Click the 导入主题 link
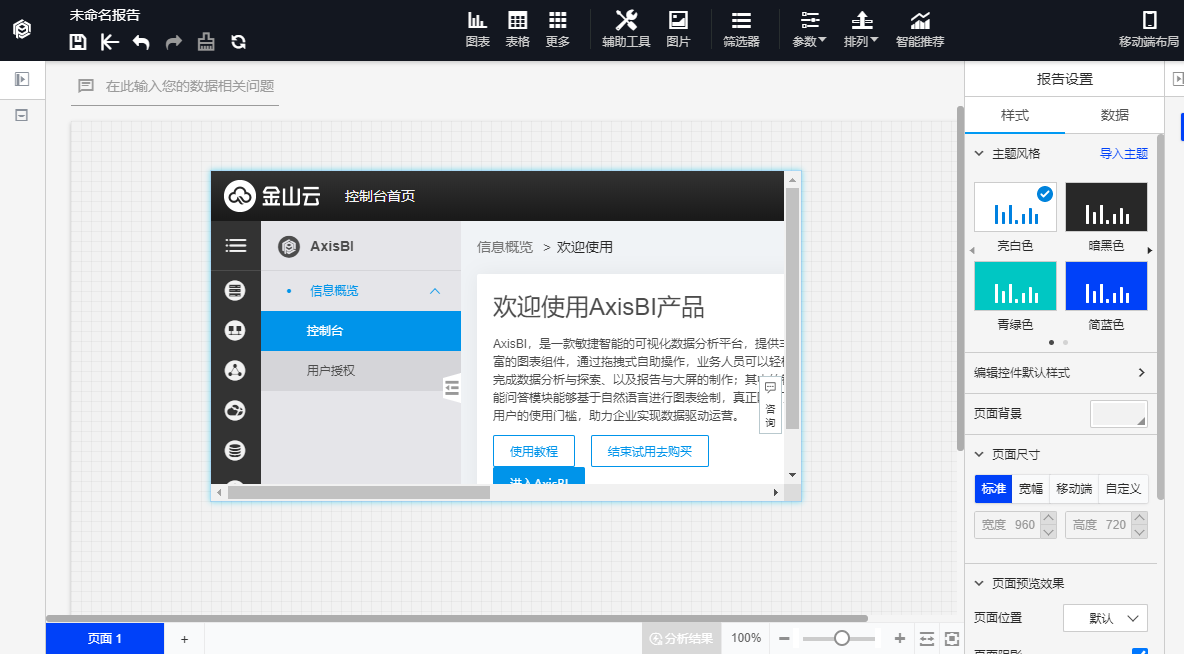1184x654 pixels. 1123,154
